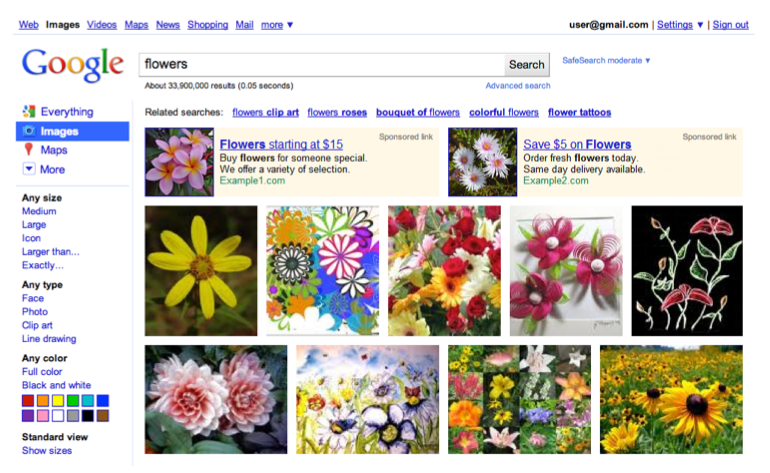Screen dimensions: 770x473
Task: Select Maps in the sidebar
Action: pyautogui.click(x=54, y=150)
